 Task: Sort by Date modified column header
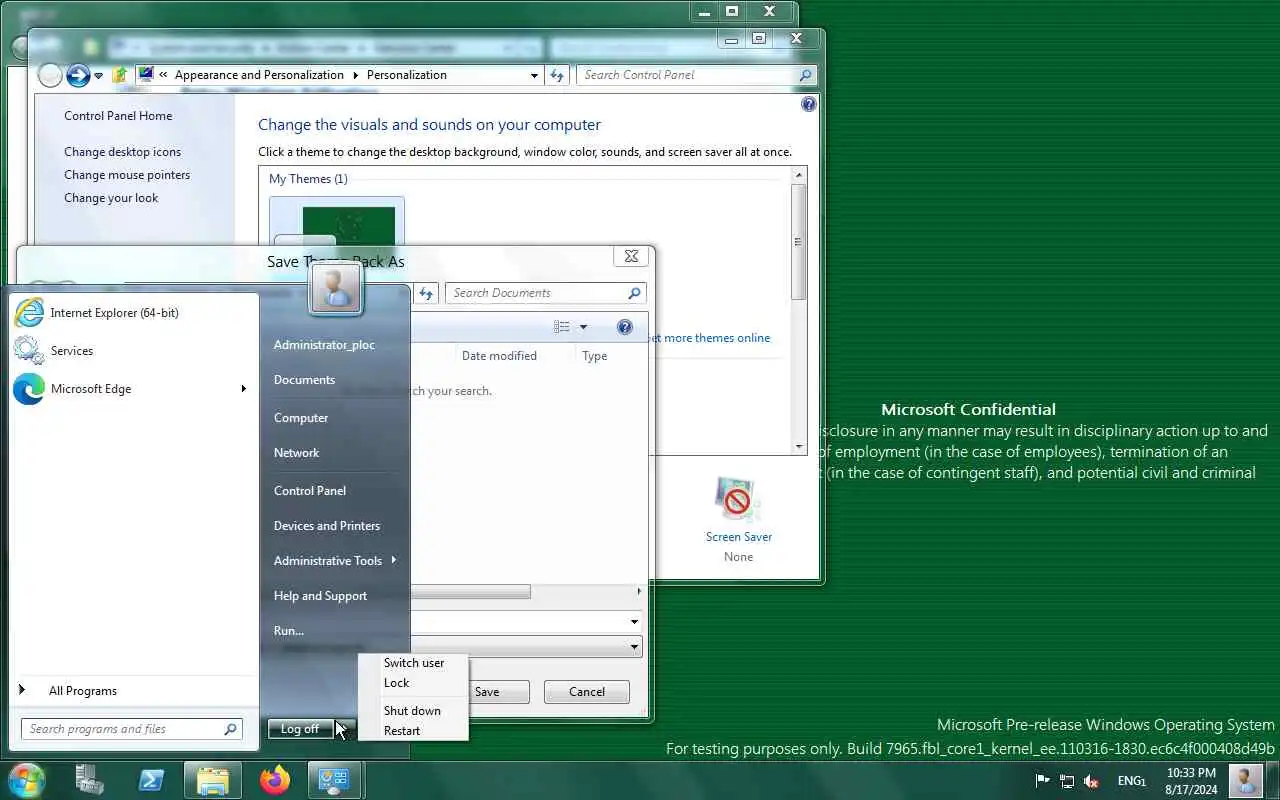pos(499,356)
